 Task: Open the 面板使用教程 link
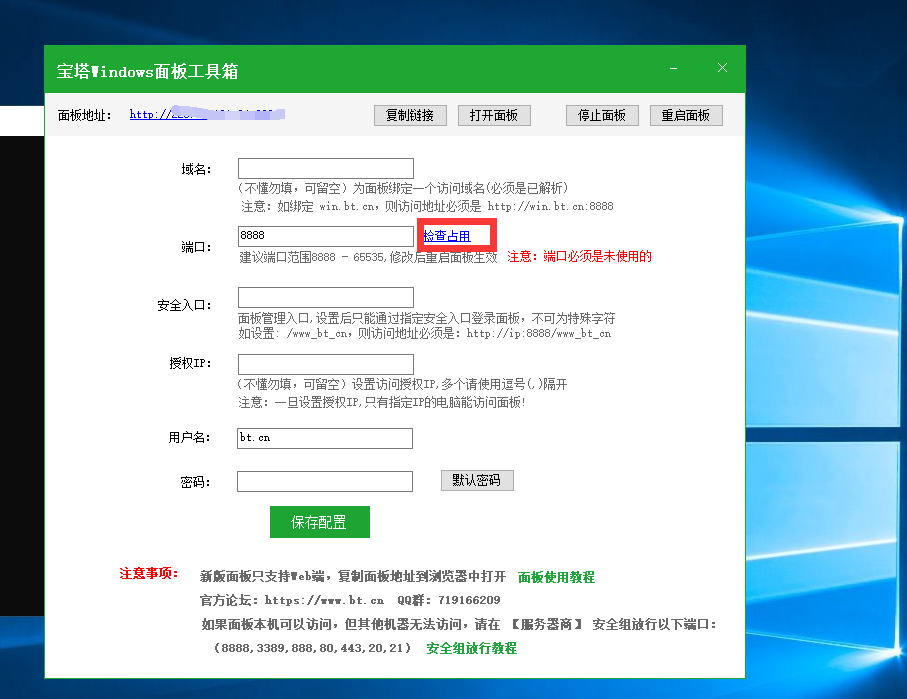tap(556, 577)
